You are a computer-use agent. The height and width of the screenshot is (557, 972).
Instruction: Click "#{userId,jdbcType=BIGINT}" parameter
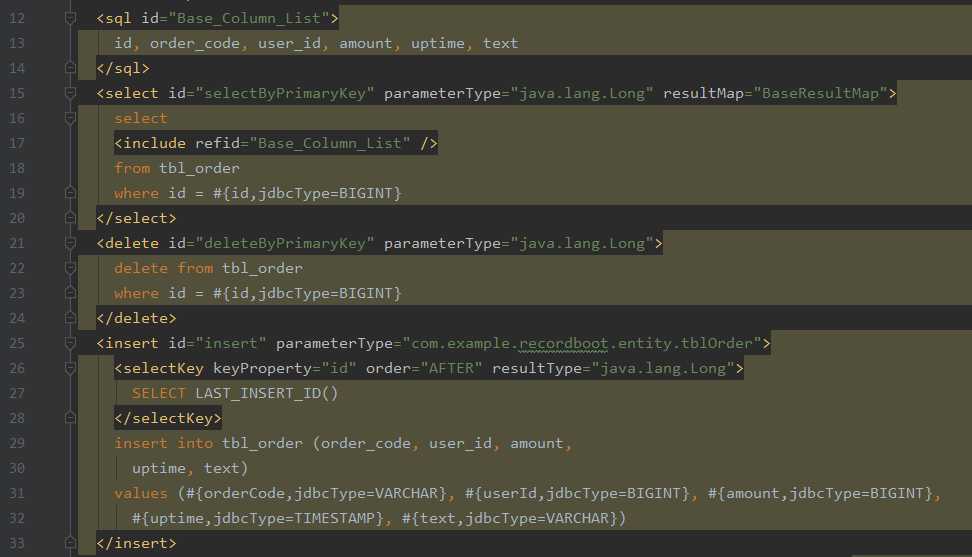tap(577, 493)
